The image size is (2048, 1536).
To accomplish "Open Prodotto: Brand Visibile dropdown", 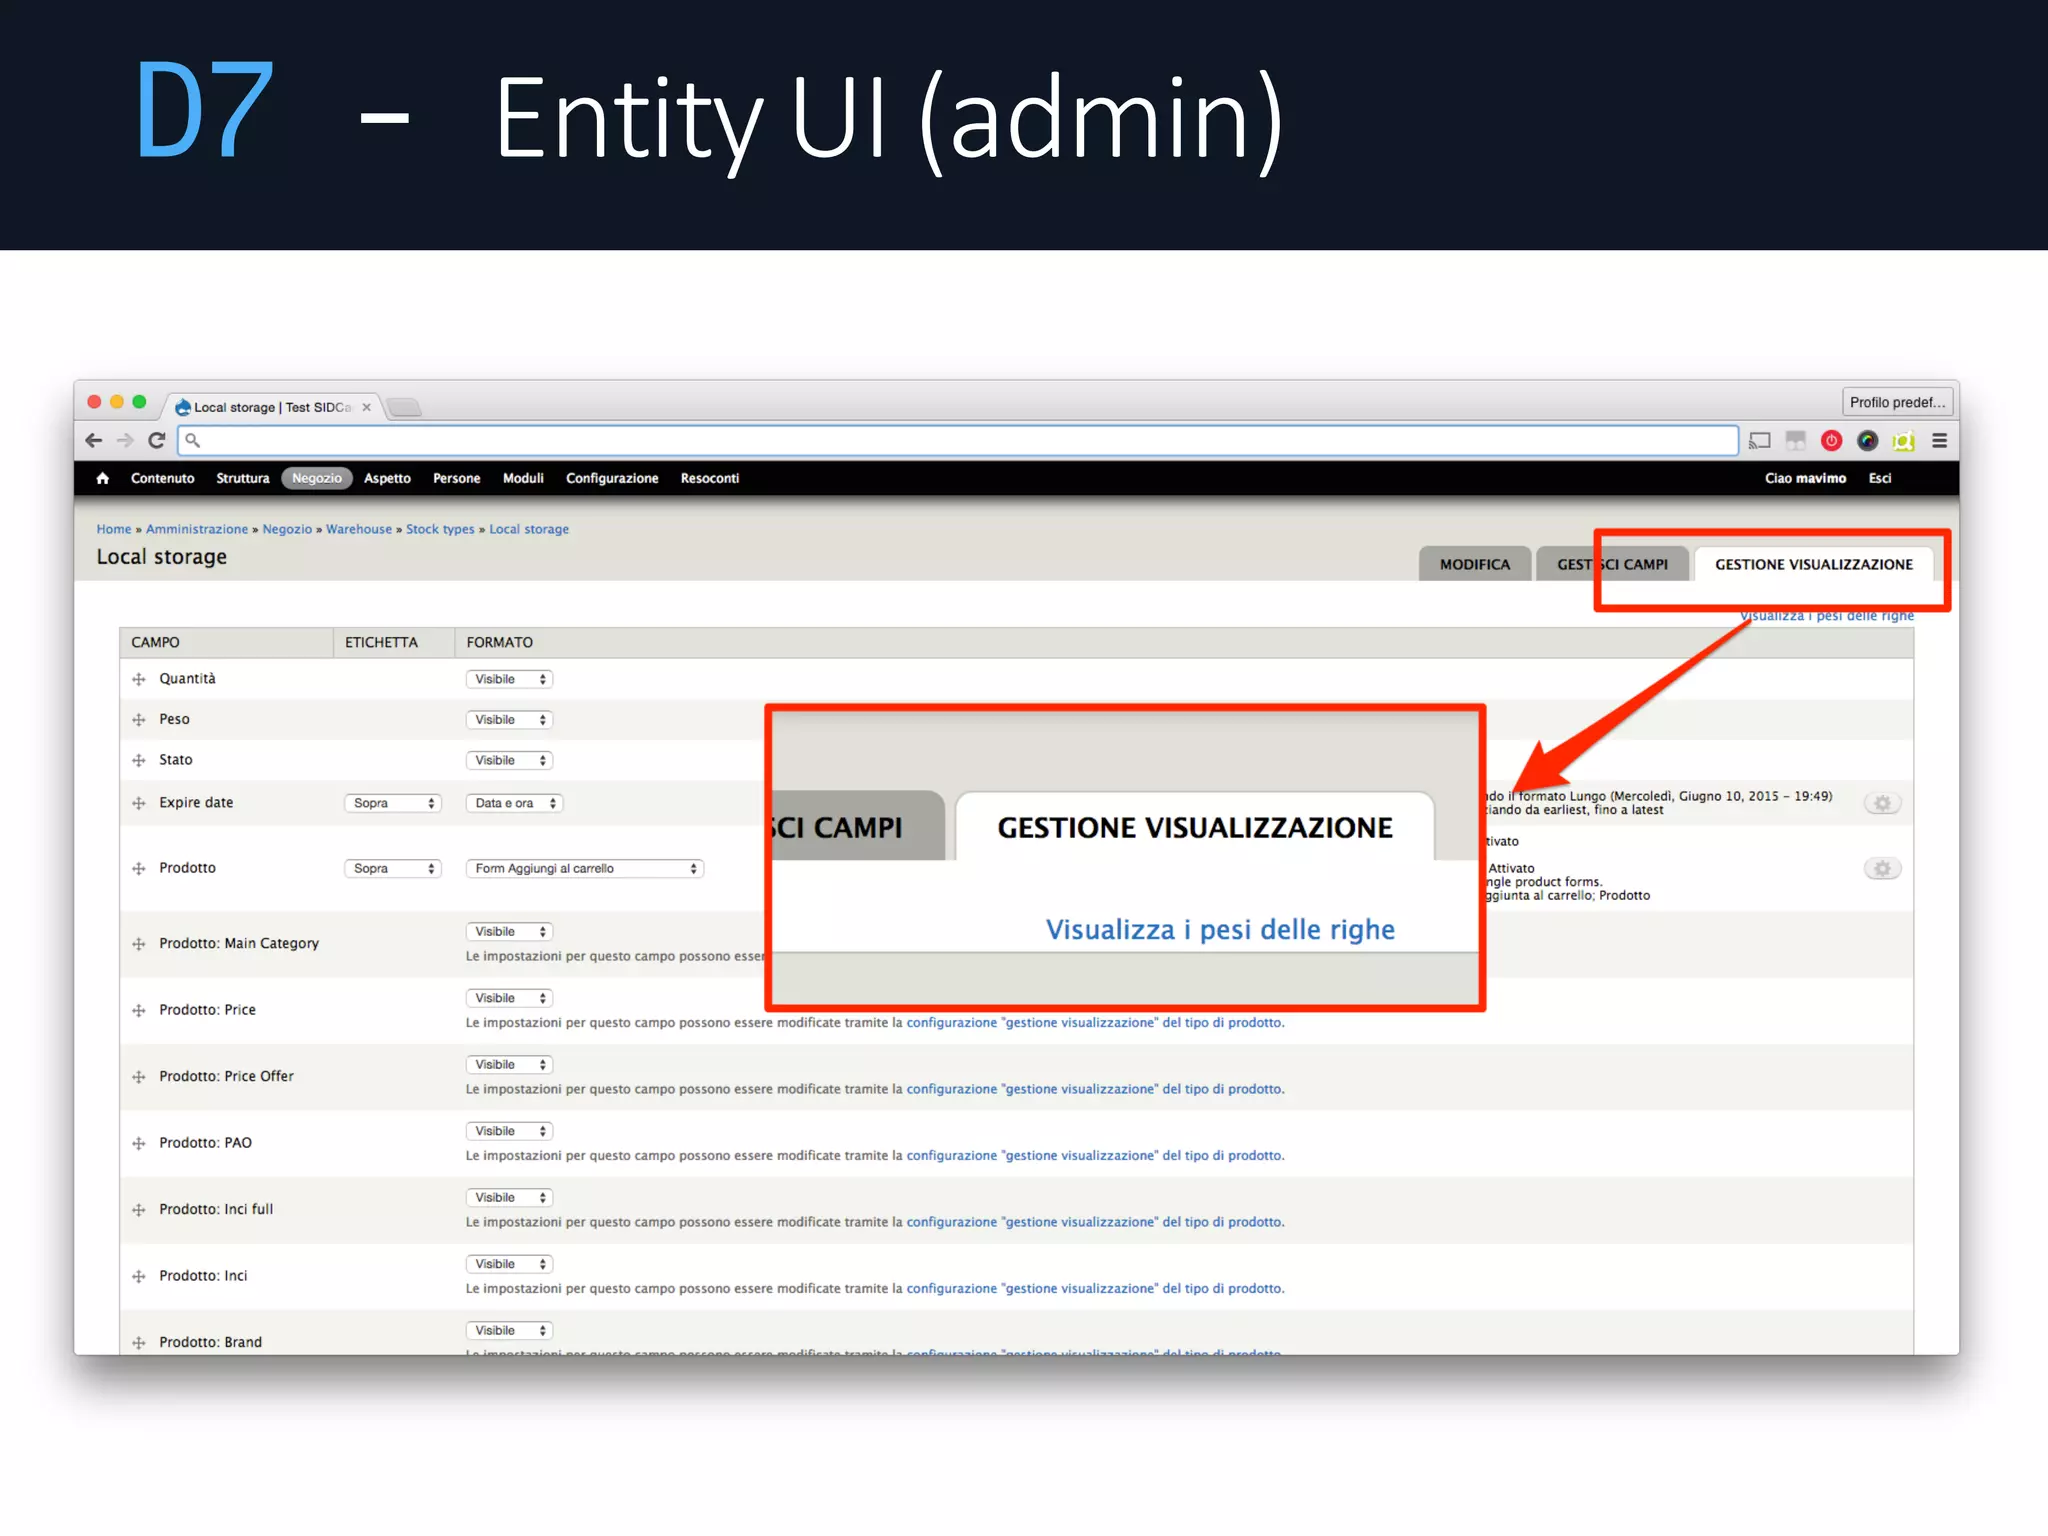I will click(509, 1330).
